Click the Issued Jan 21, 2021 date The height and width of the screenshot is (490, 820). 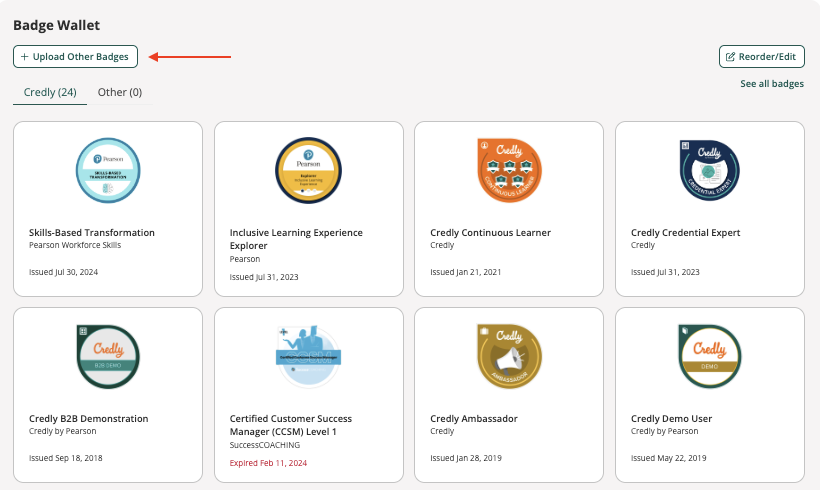click(465, 272)
